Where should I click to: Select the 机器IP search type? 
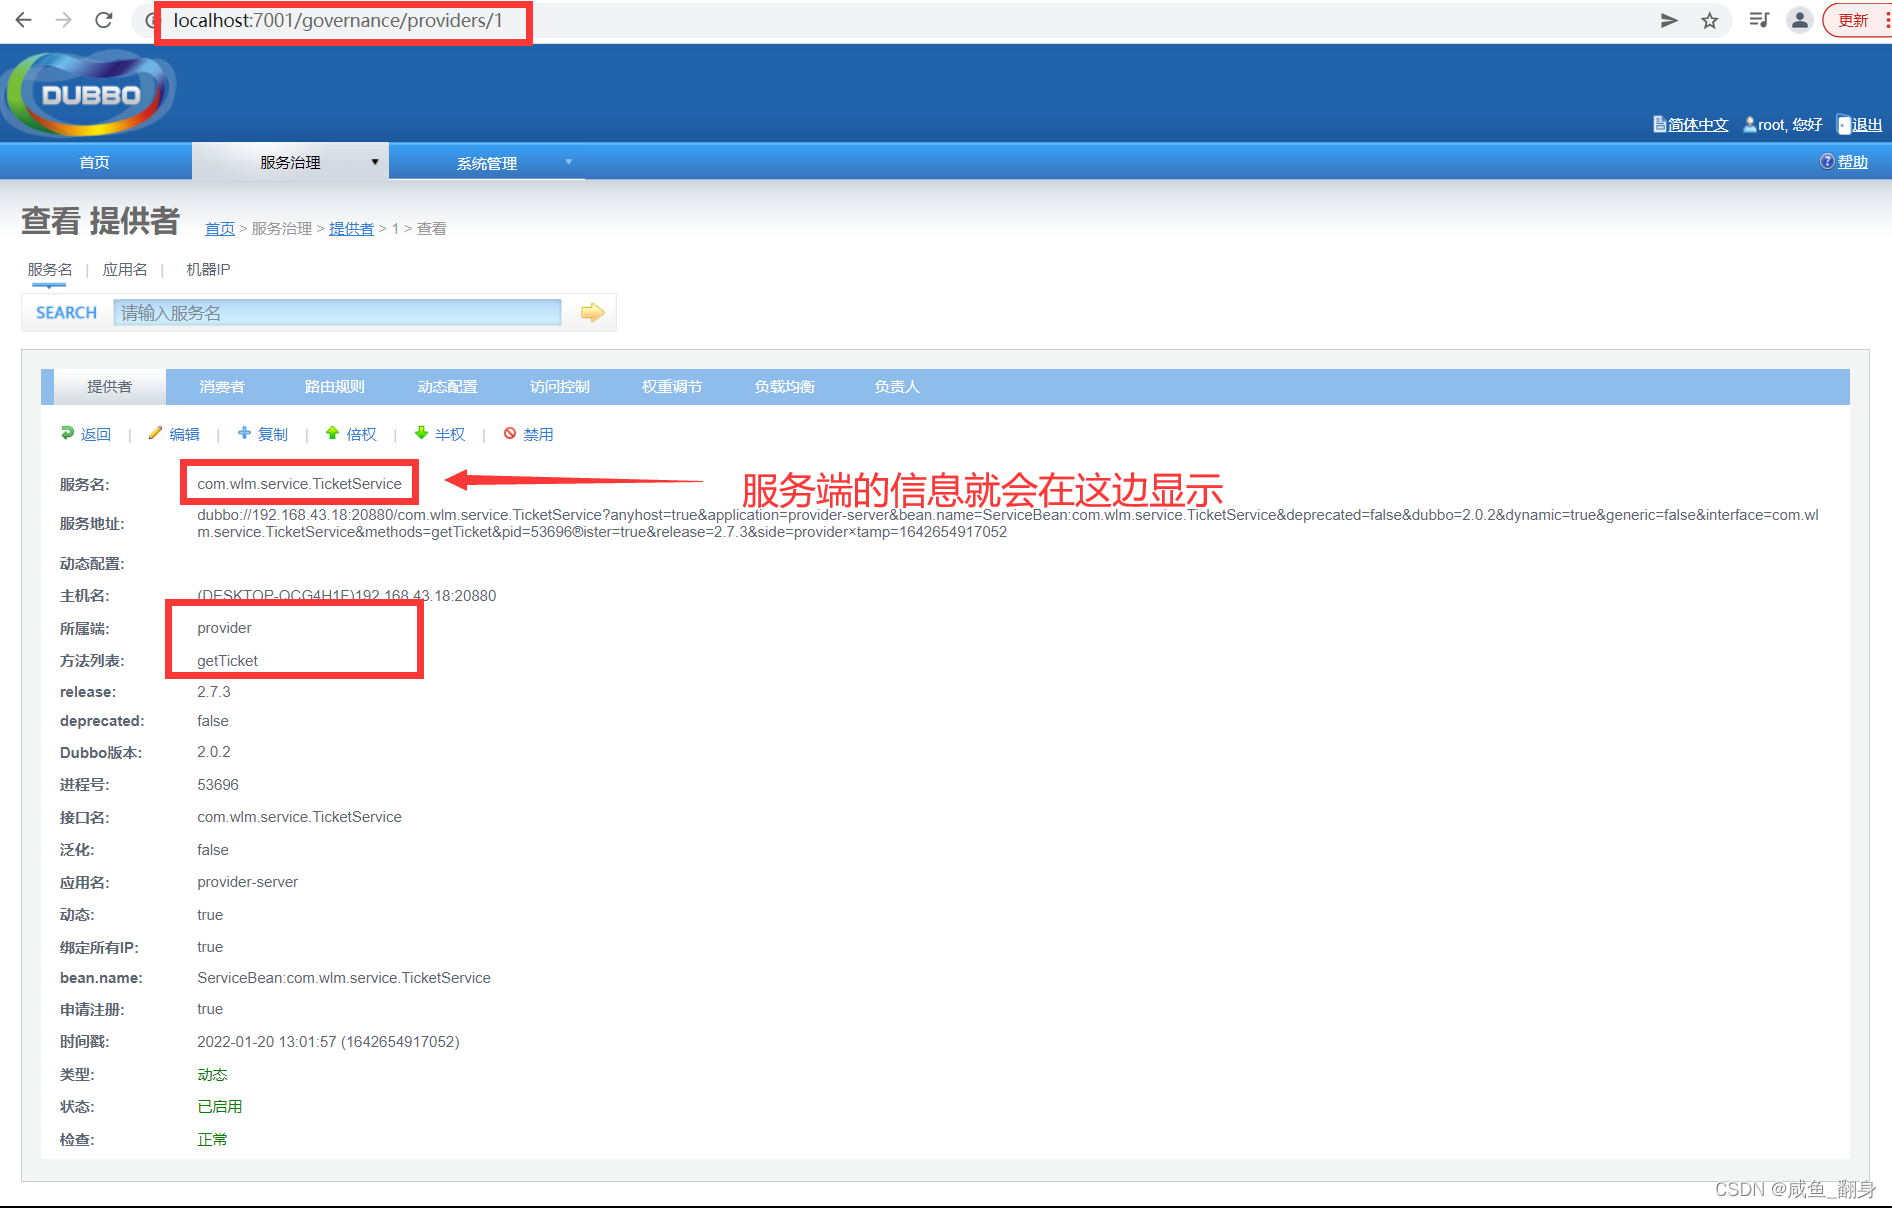click(208, 270)
